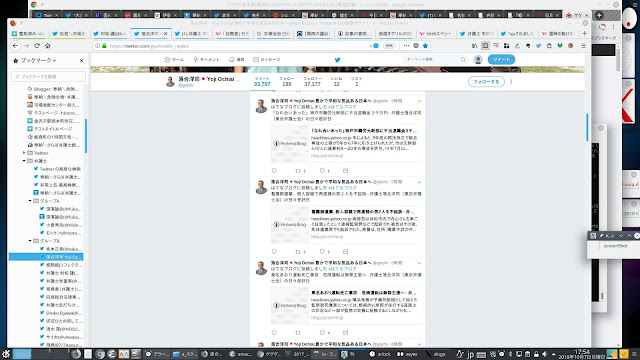This screenshot has width=640, height=360.
Task: Click the Twitter bird extension icon in toolbar
Action: 538,46
